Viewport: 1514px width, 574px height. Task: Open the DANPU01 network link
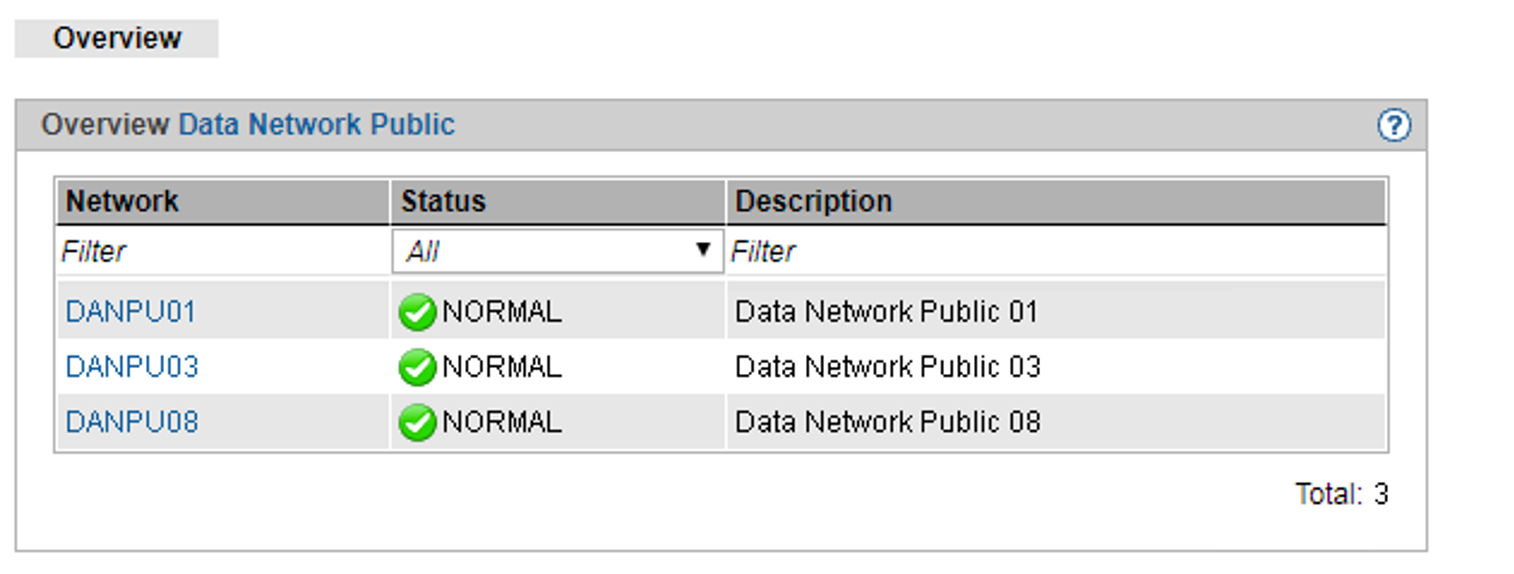(x=131, y=312)
